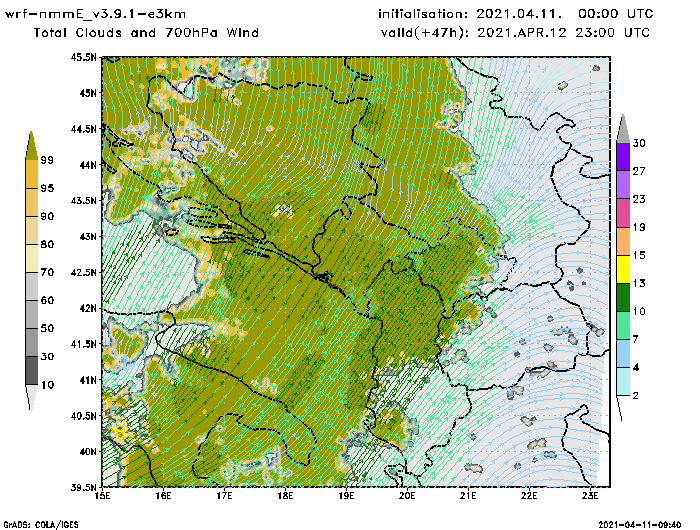Click the '45.5N' latitude axis label
Viewport: 700px width, 530px height.
coord(83,57)
